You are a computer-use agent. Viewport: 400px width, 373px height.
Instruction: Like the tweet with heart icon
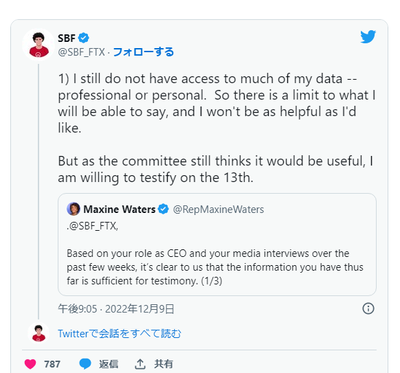(x=30, y=364)
